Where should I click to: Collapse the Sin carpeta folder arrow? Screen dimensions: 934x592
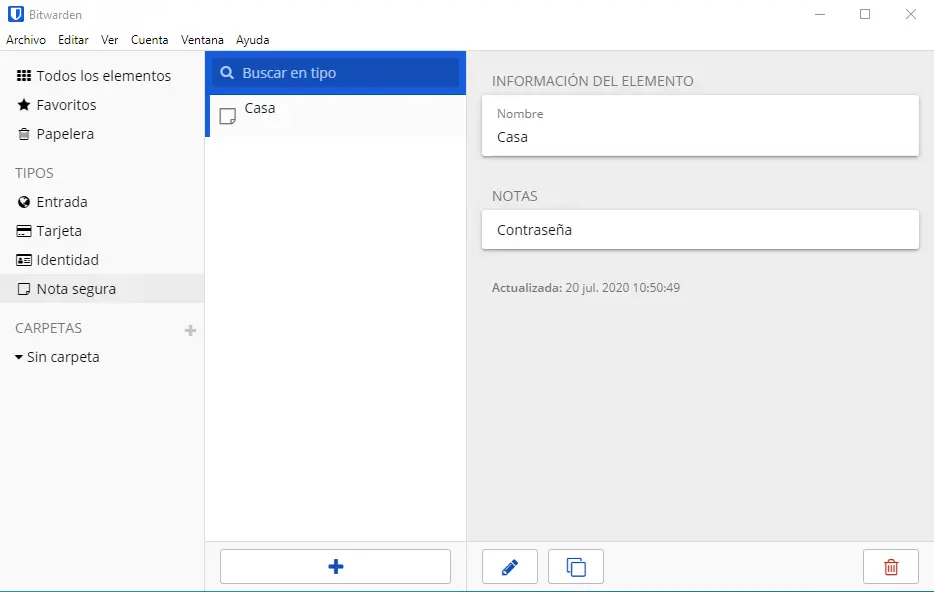tap(19, 357)
